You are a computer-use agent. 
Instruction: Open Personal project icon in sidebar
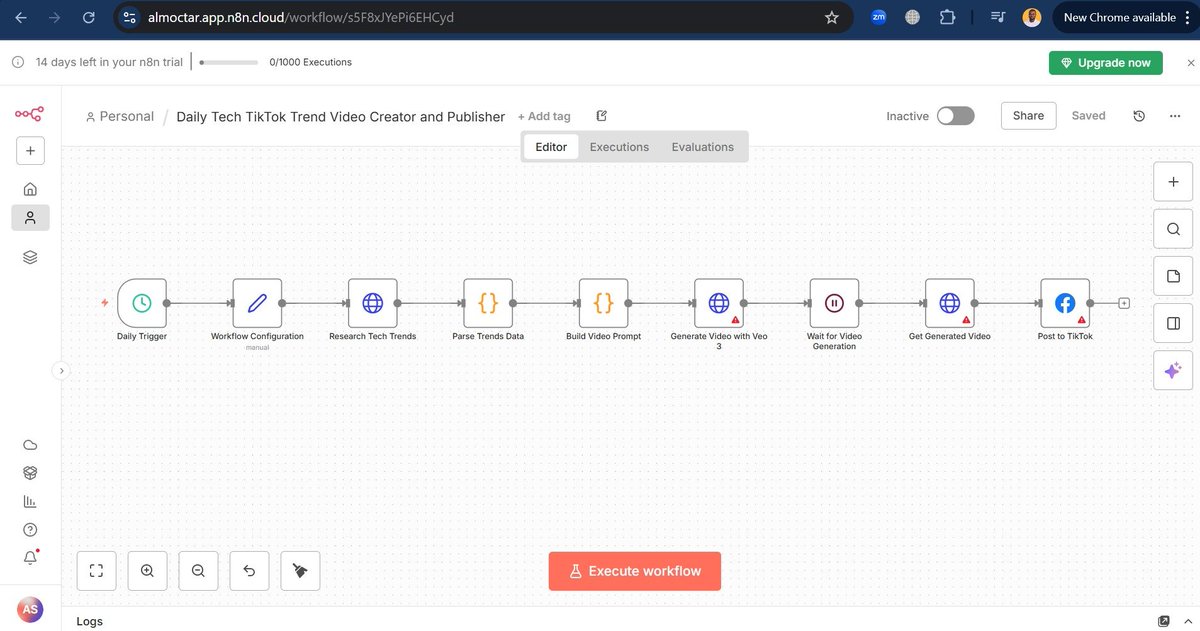30,217
